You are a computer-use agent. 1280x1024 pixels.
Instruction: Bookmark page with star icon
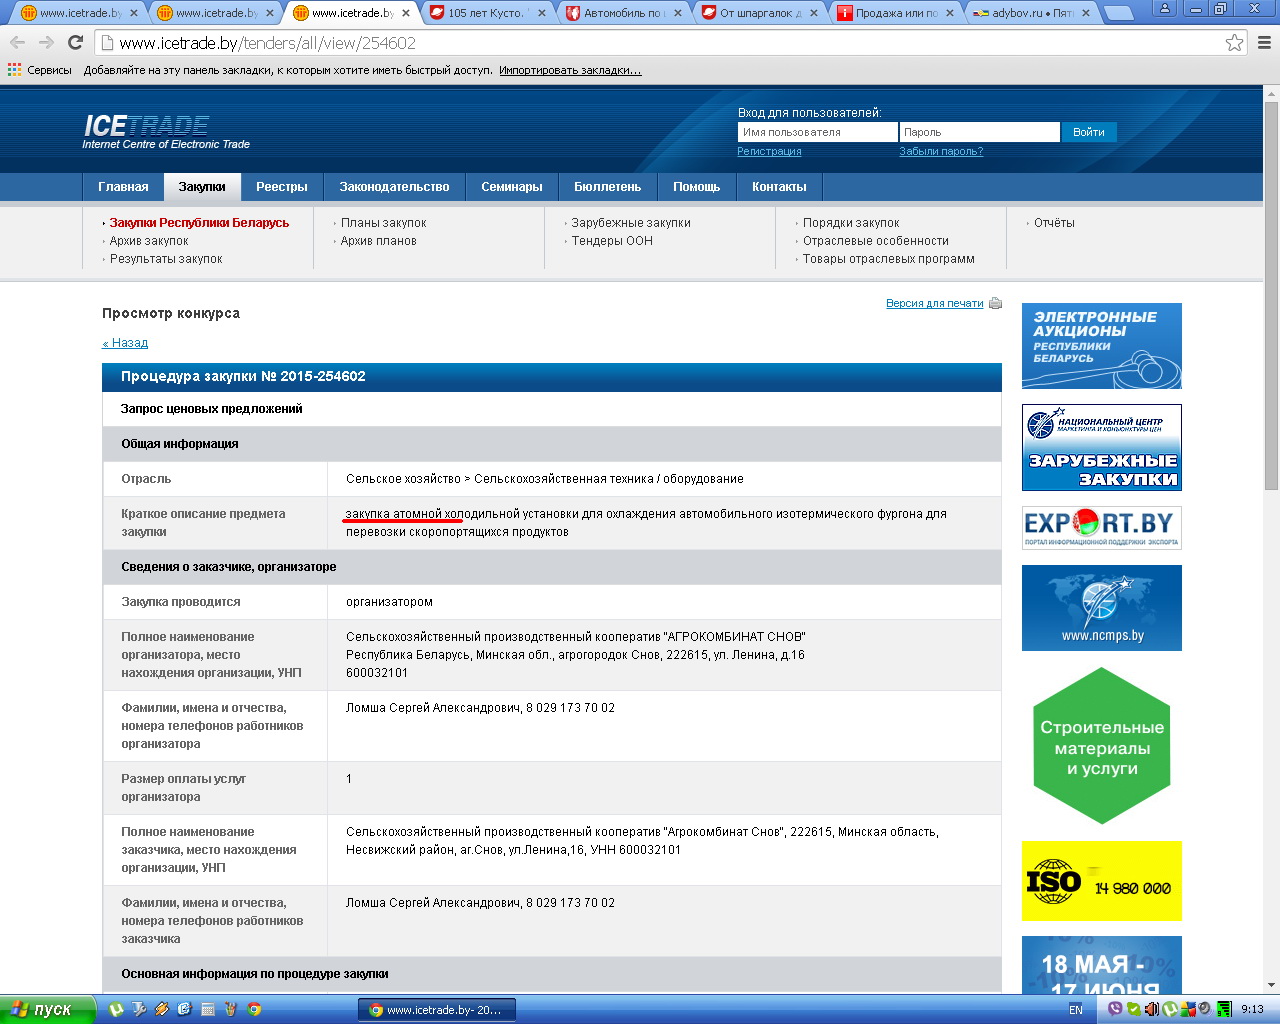click(1234, 43)
